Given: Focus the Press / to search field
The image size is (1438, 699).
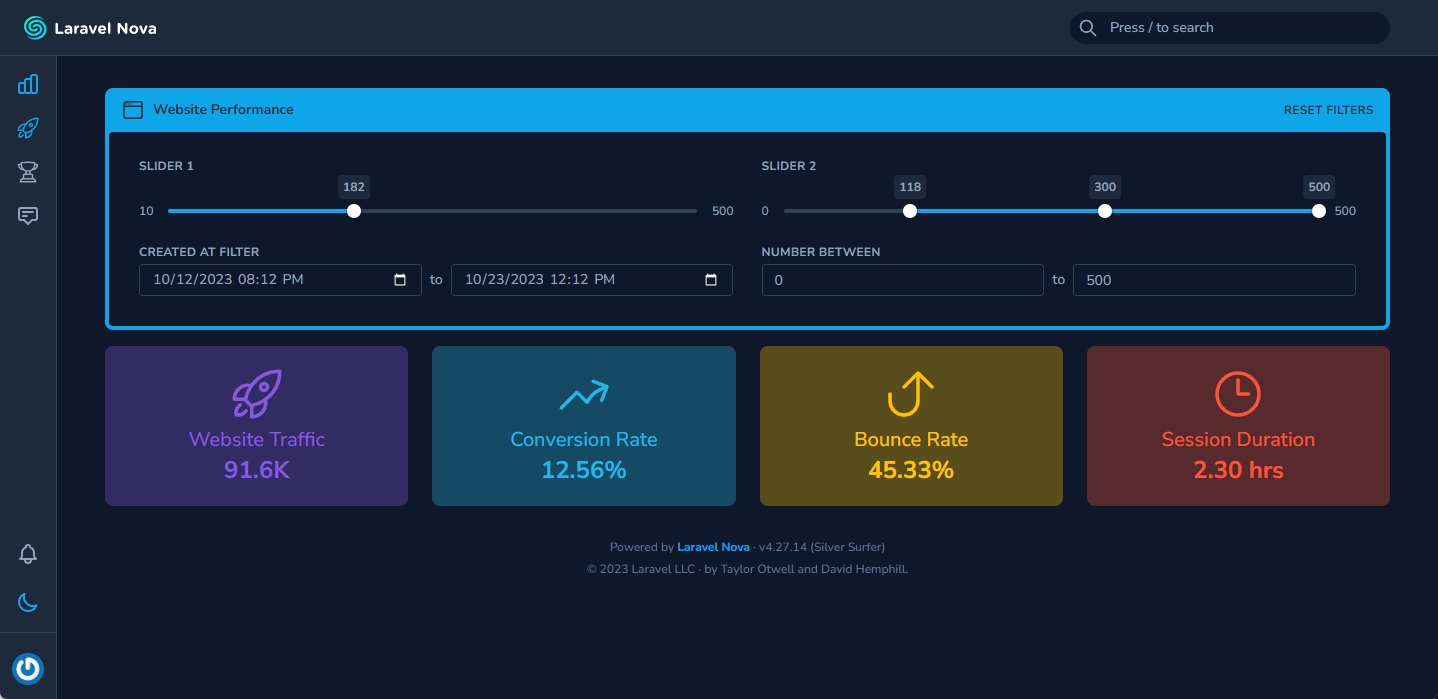Looking at the screenshot, I should [1230, 28].
